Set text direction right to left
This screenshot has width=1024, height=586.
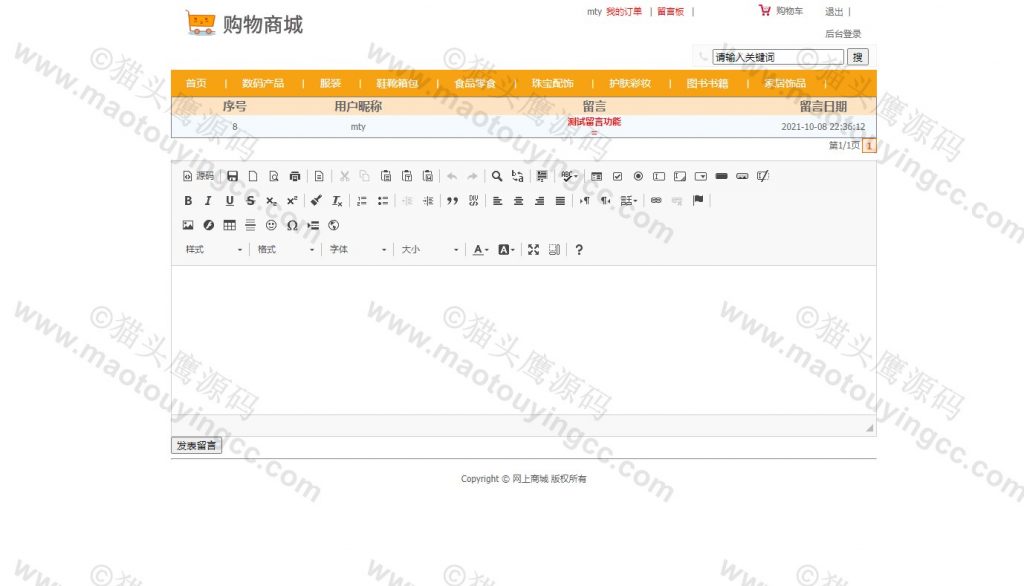605,201
